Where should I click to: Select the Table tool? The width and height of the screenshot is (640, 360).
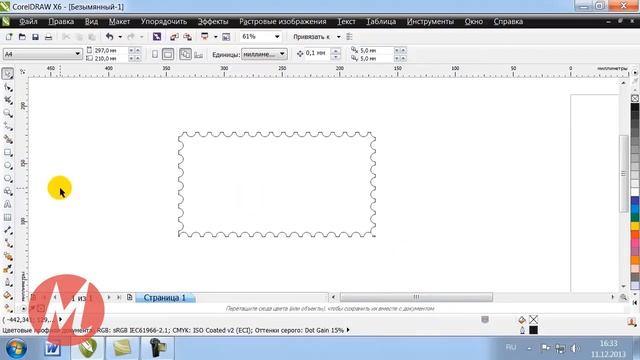click(x=8, y=217)
